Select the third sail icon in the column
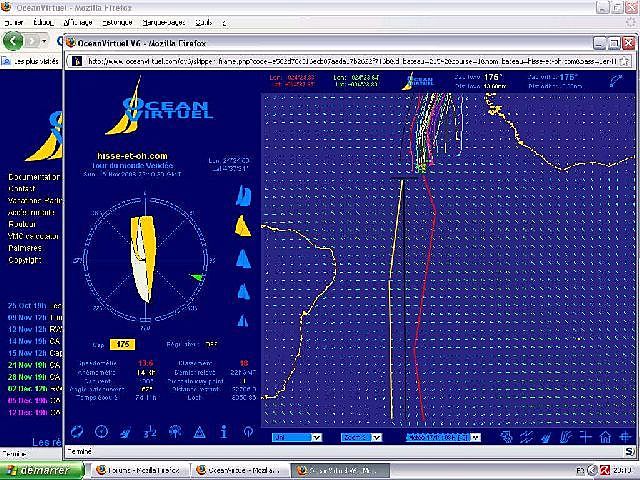Screen dimensions: 640x480 pos(243,259)
